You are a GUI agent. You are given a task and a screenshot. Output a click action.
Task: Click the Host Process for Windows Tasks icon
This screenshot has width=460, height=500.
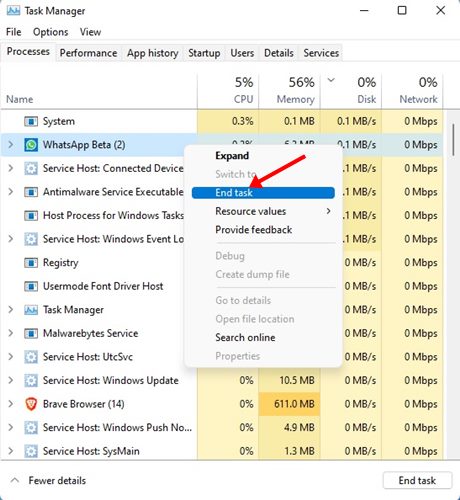click(x=31, y=216)
